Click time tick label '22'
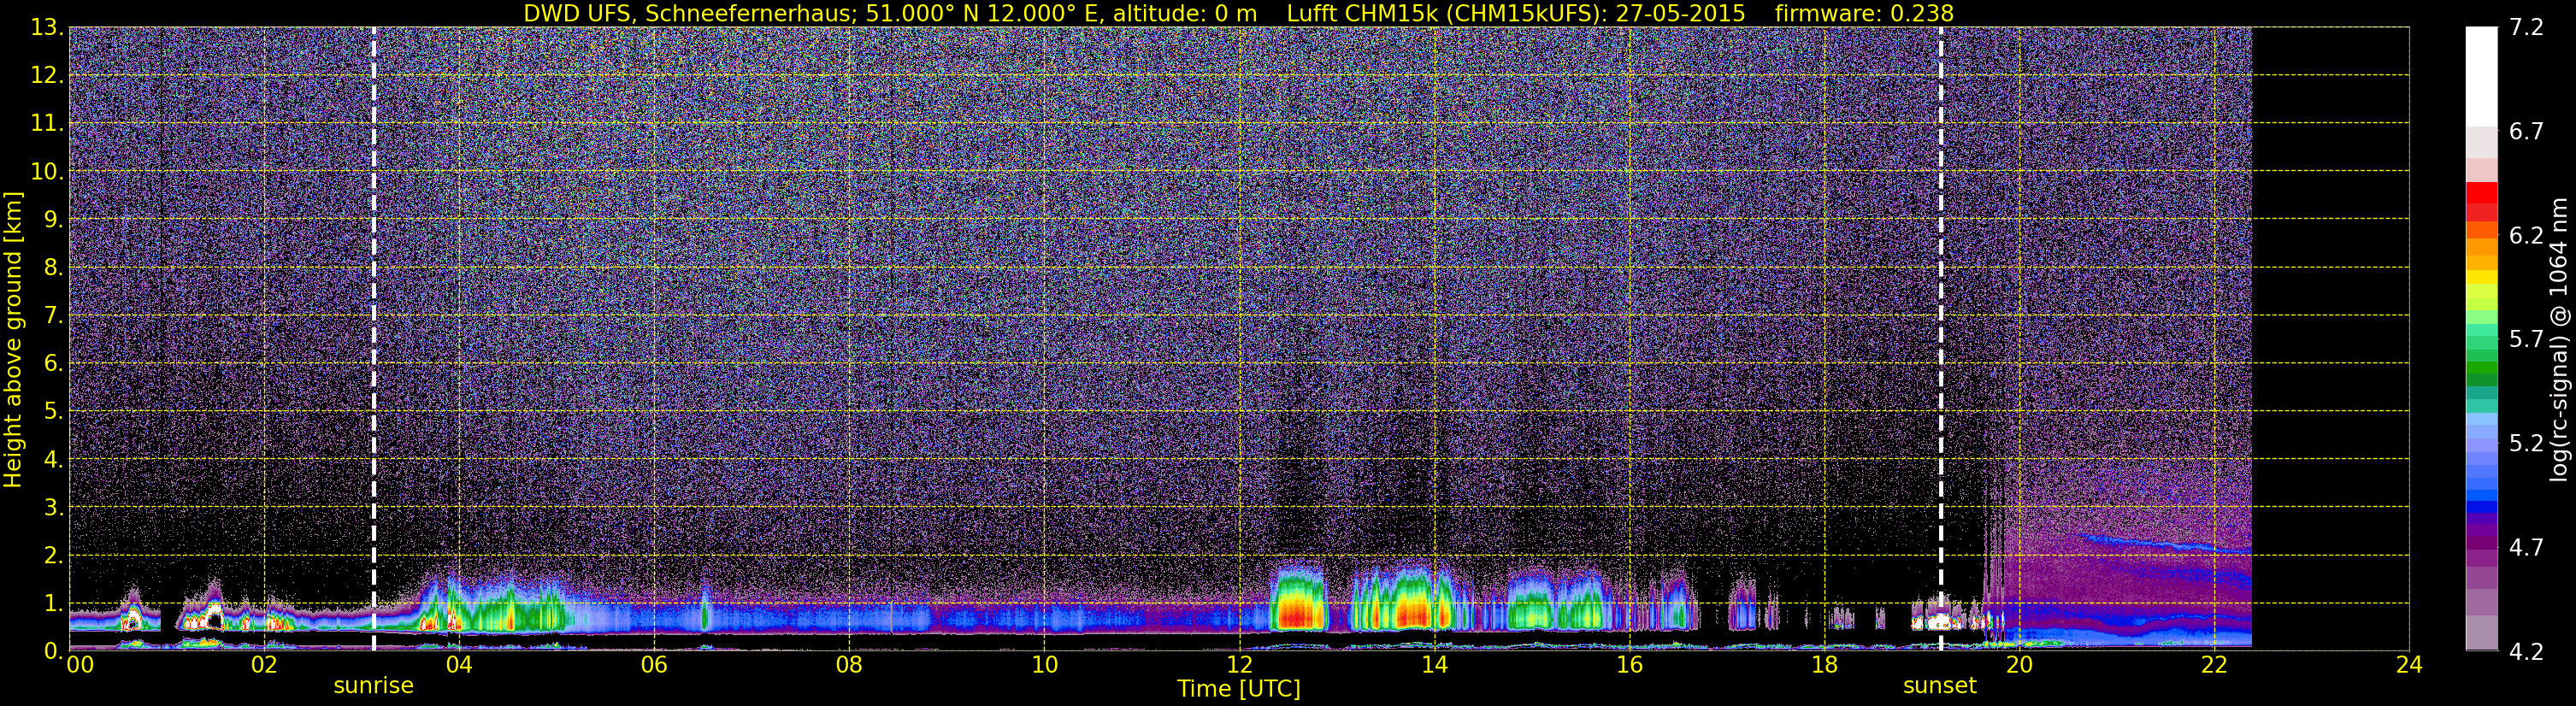 (x=2214, y=664)
